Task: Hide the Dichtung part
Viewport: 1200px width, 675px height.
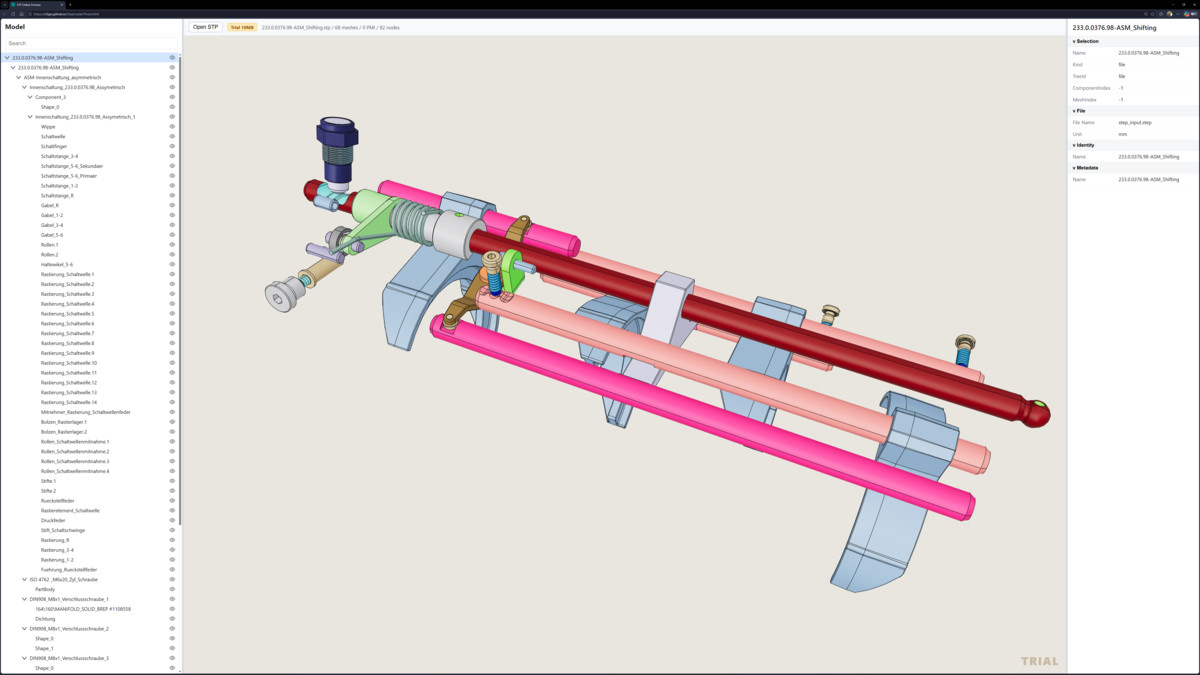Action: (x=172, y=619)
